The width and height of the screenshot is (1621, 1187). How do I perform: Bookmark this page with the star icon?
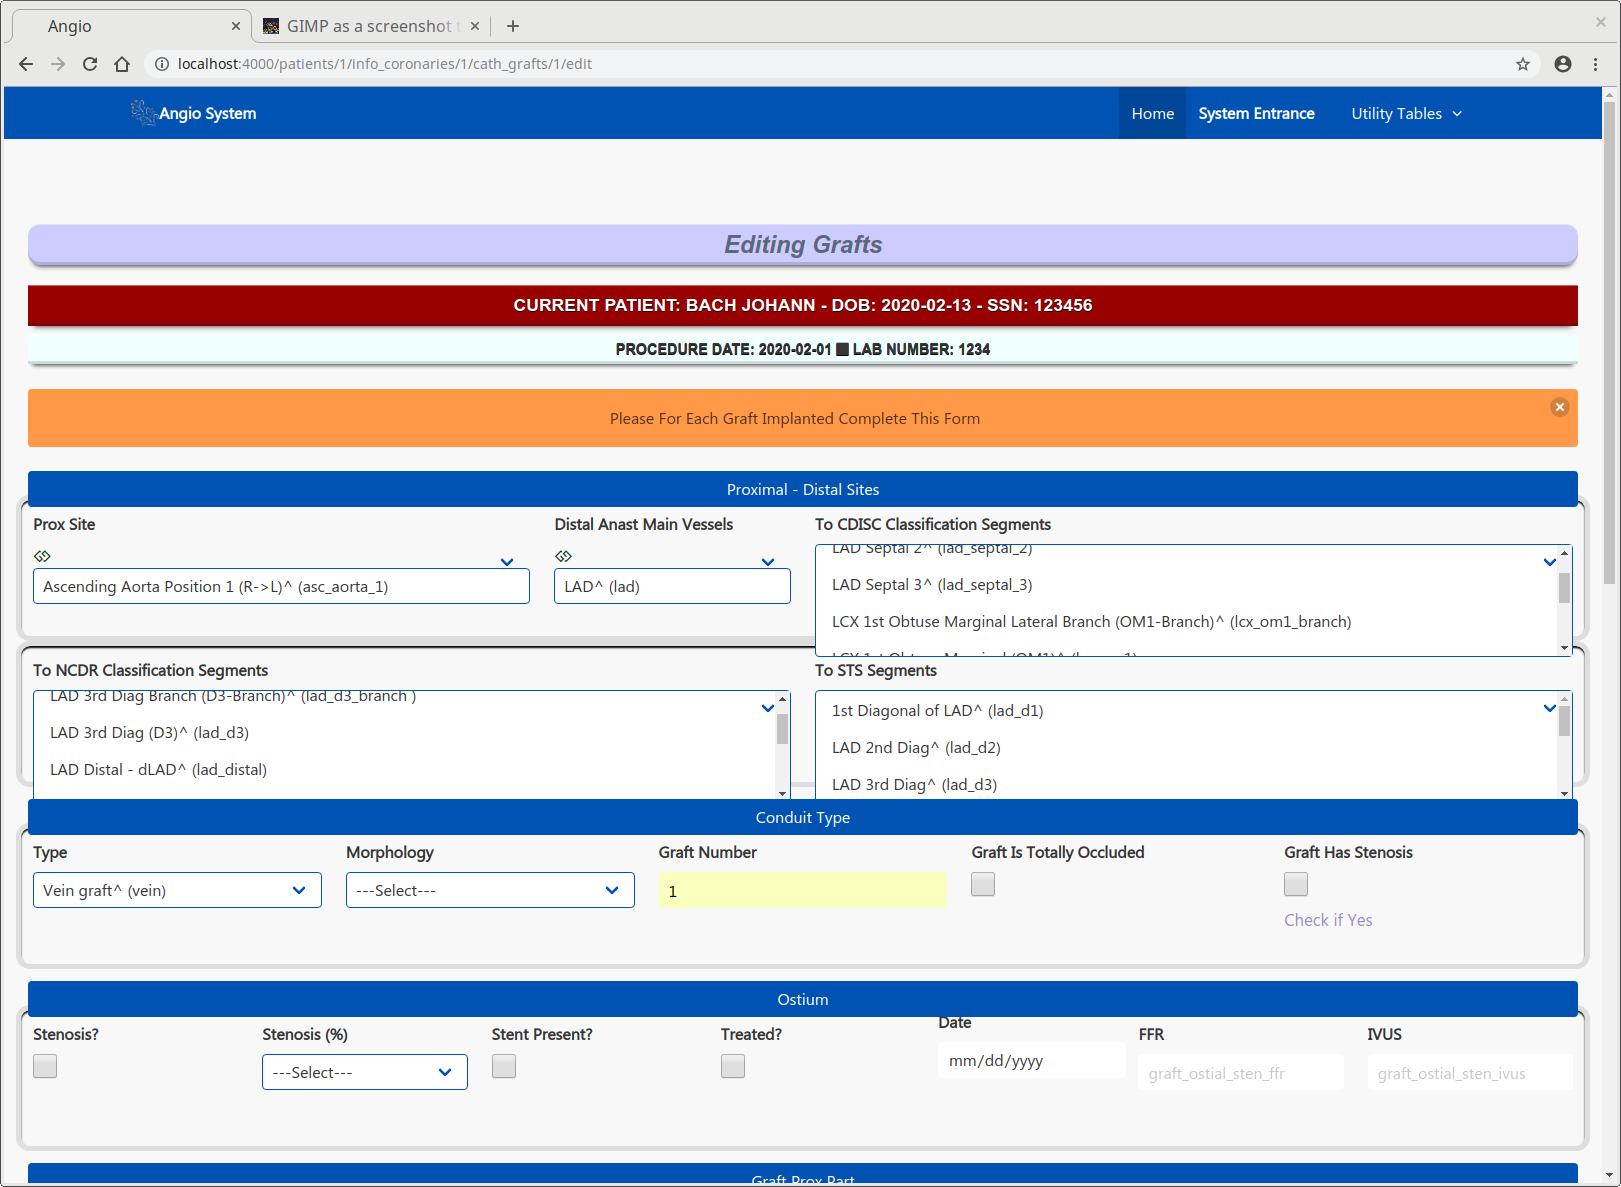coord(1522,64)
